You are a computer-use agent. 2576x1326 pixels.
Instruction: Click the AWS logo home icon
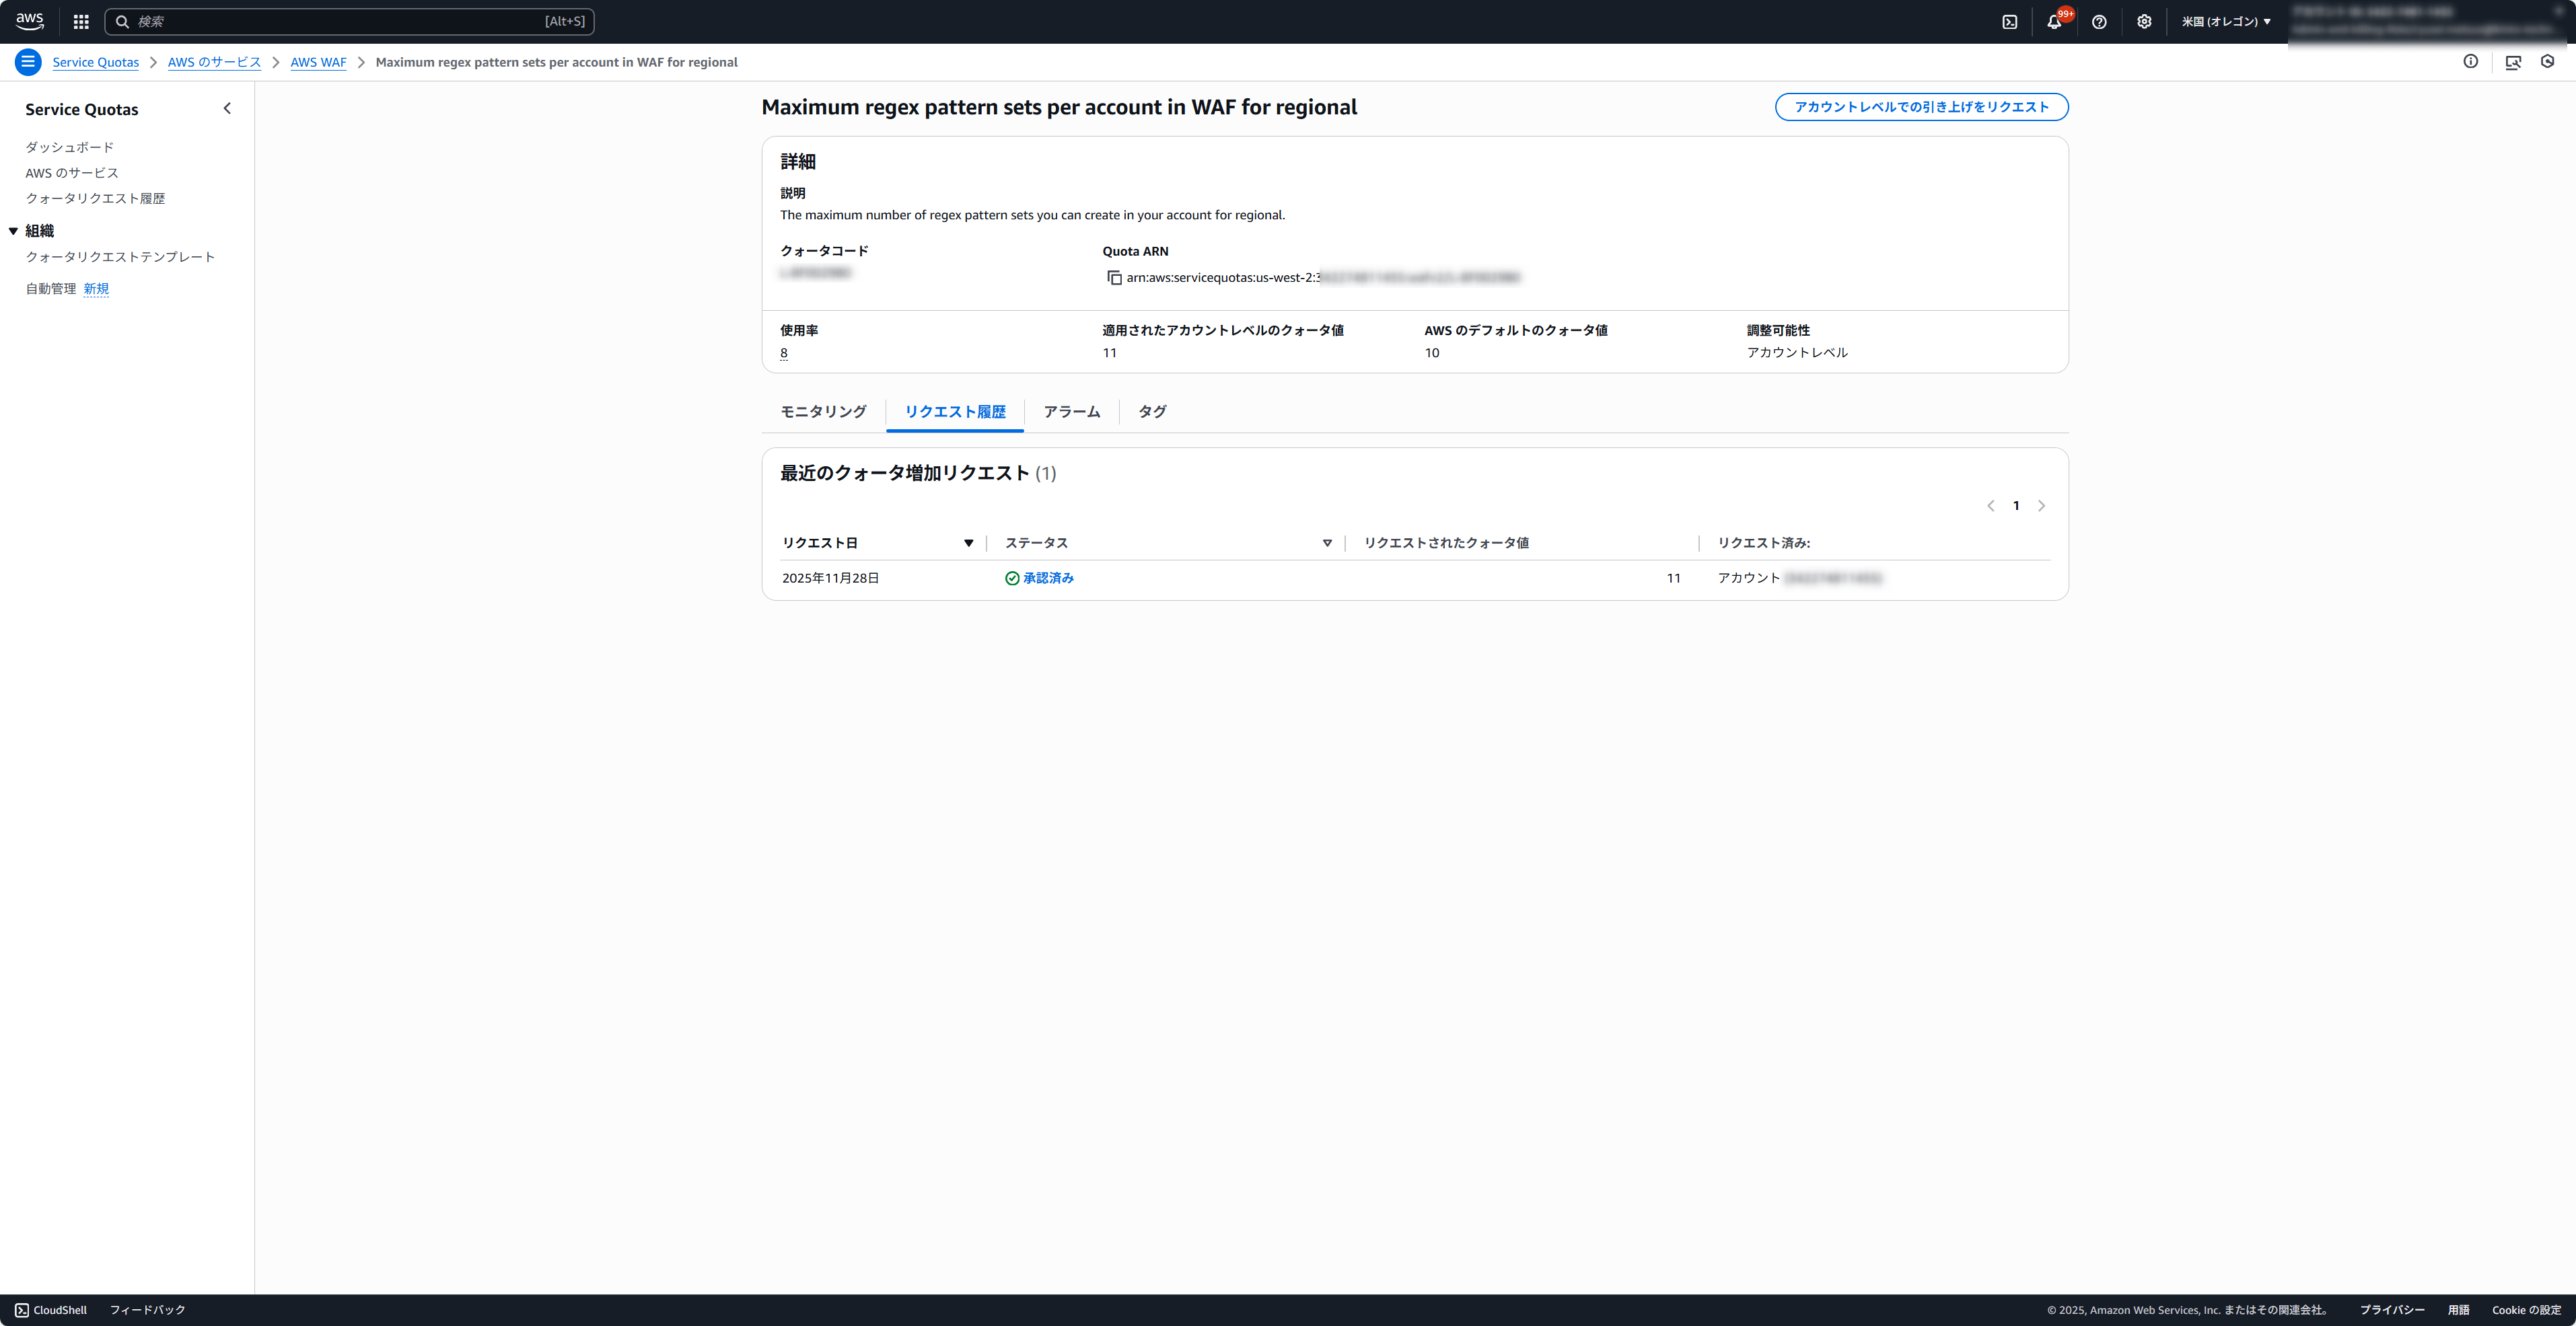30,21
